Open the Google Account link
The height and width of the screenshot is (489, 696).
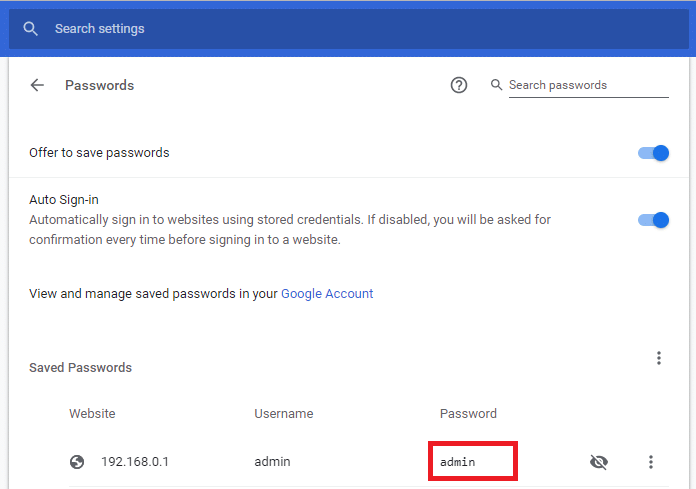(x=327, y=294)
